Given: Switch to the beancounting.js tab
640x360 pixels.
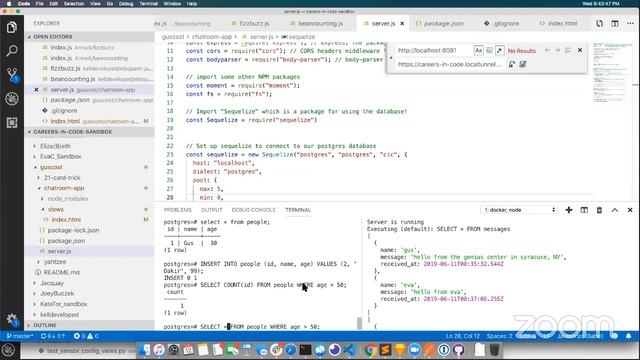Looking at the screenshot, I should point(316,24).
